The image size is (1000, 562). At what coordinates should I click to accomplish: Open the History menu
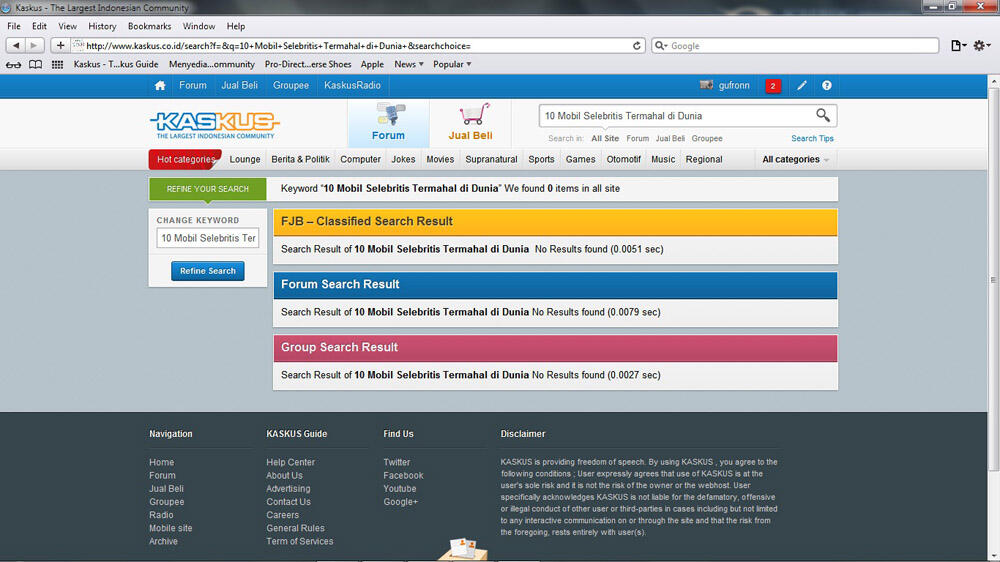pyautogui.click(x=102, y=26)
